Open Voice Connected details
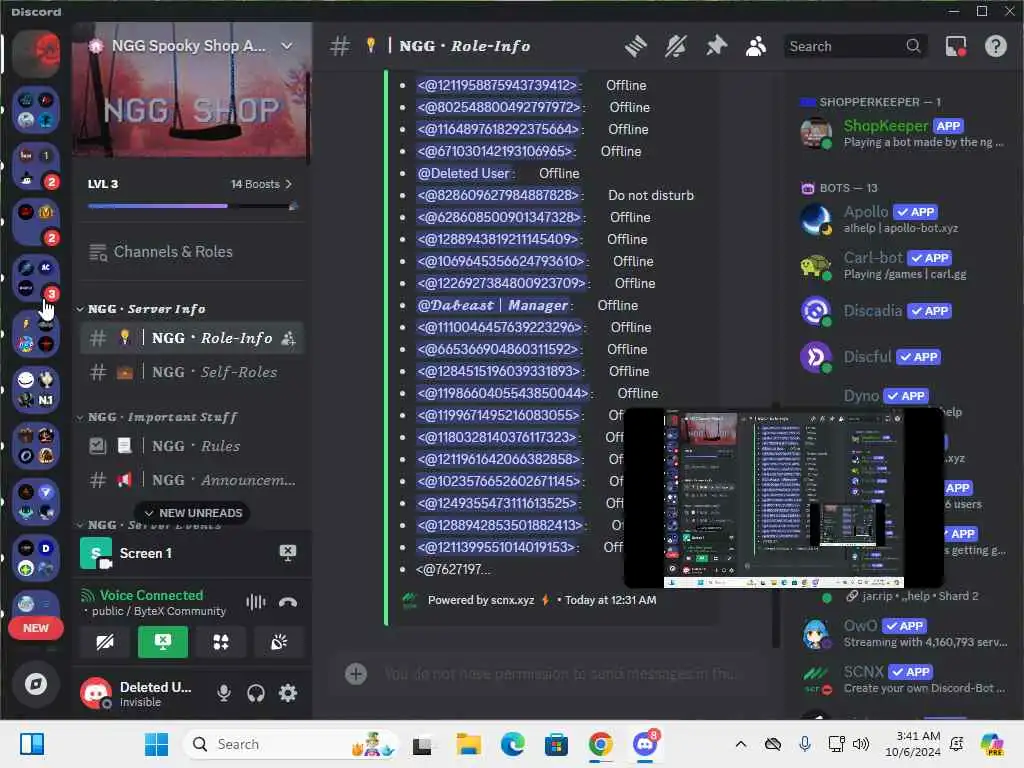1024x768 pixels. (152, 596)
